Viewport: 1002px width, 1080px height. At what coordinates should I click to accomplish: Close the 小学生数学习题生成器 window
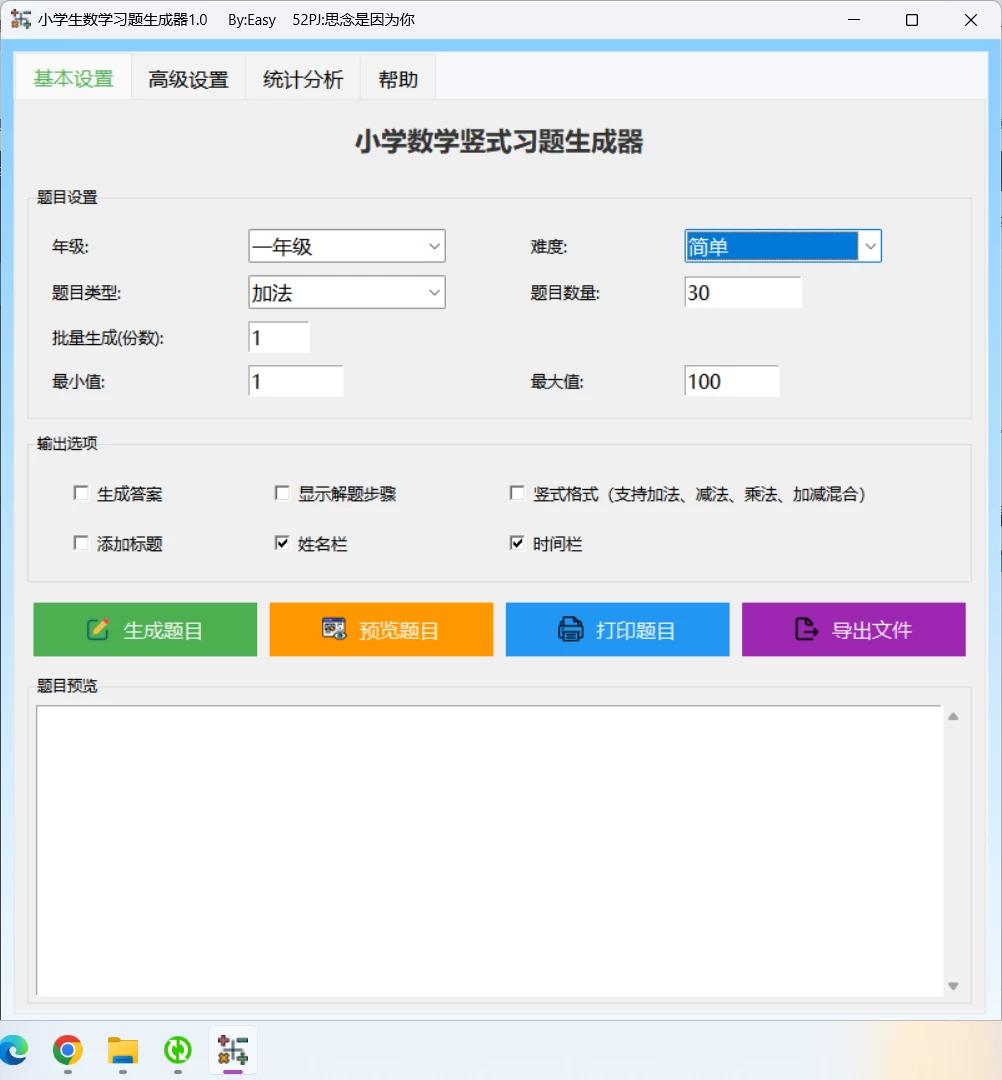pos(970,20)
